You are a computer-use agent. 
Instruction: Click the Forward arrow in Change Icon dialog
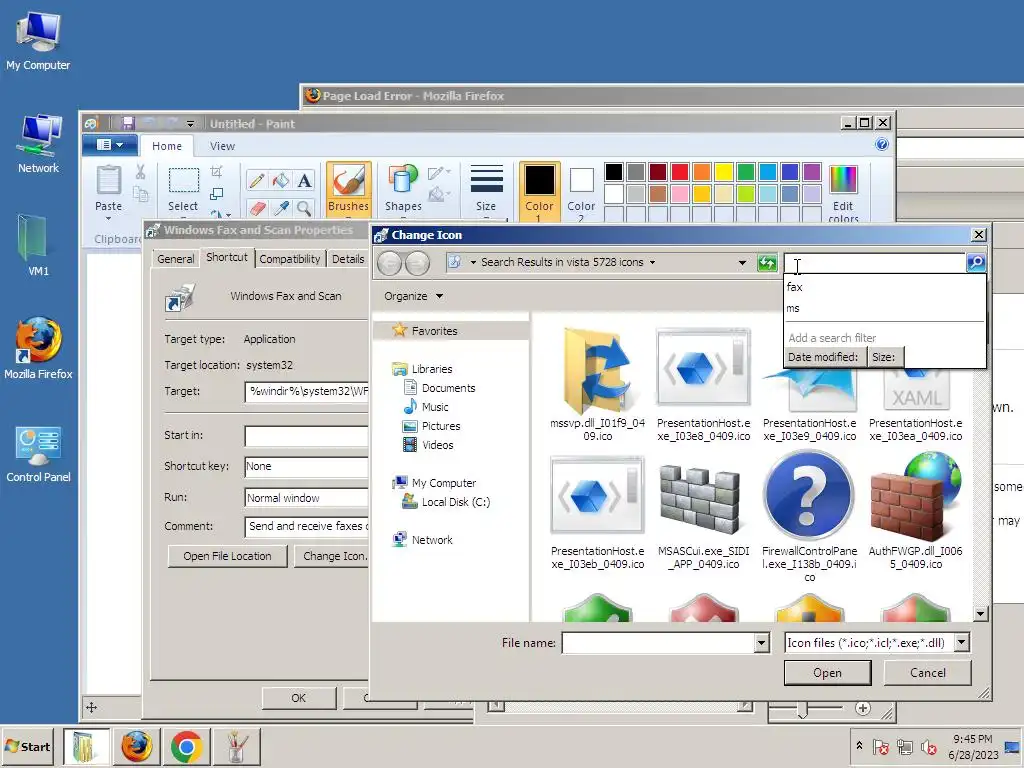[x=417, y=263]
